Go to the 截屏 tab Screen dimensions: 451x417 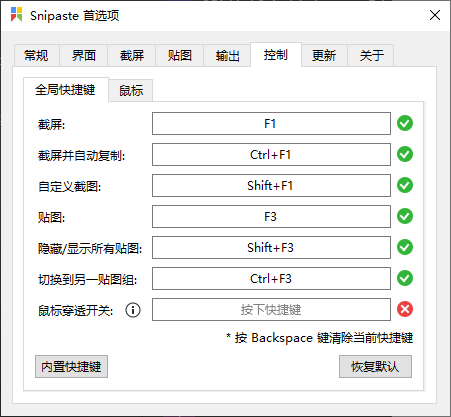pos(132,55)
